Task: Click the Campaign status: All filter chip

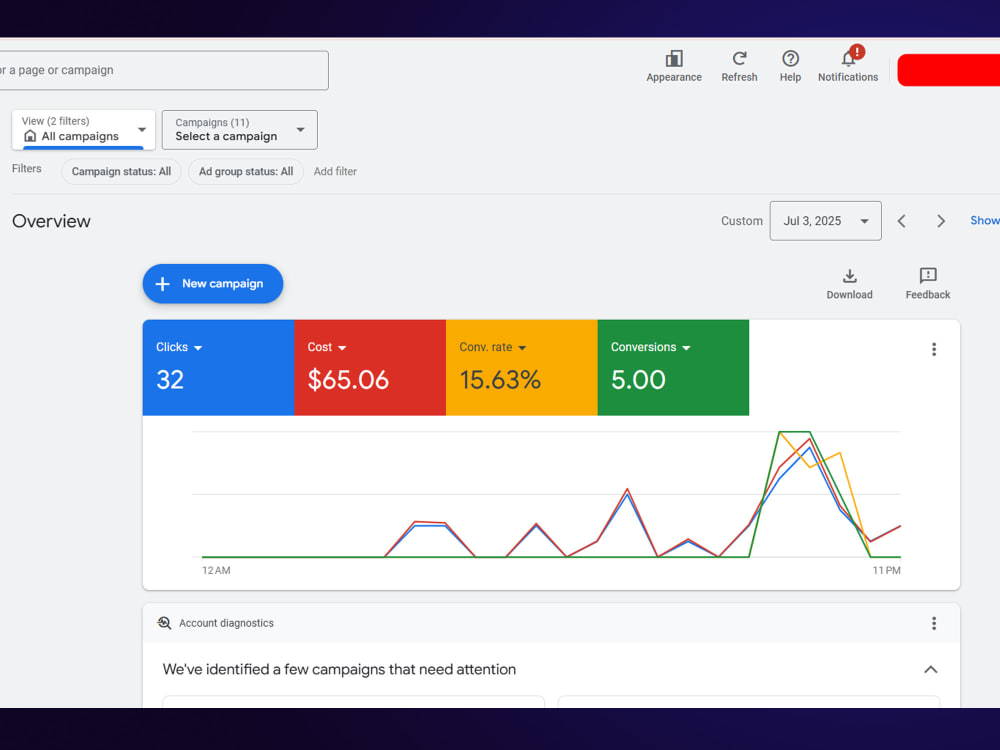Action: tap(121, 172)
